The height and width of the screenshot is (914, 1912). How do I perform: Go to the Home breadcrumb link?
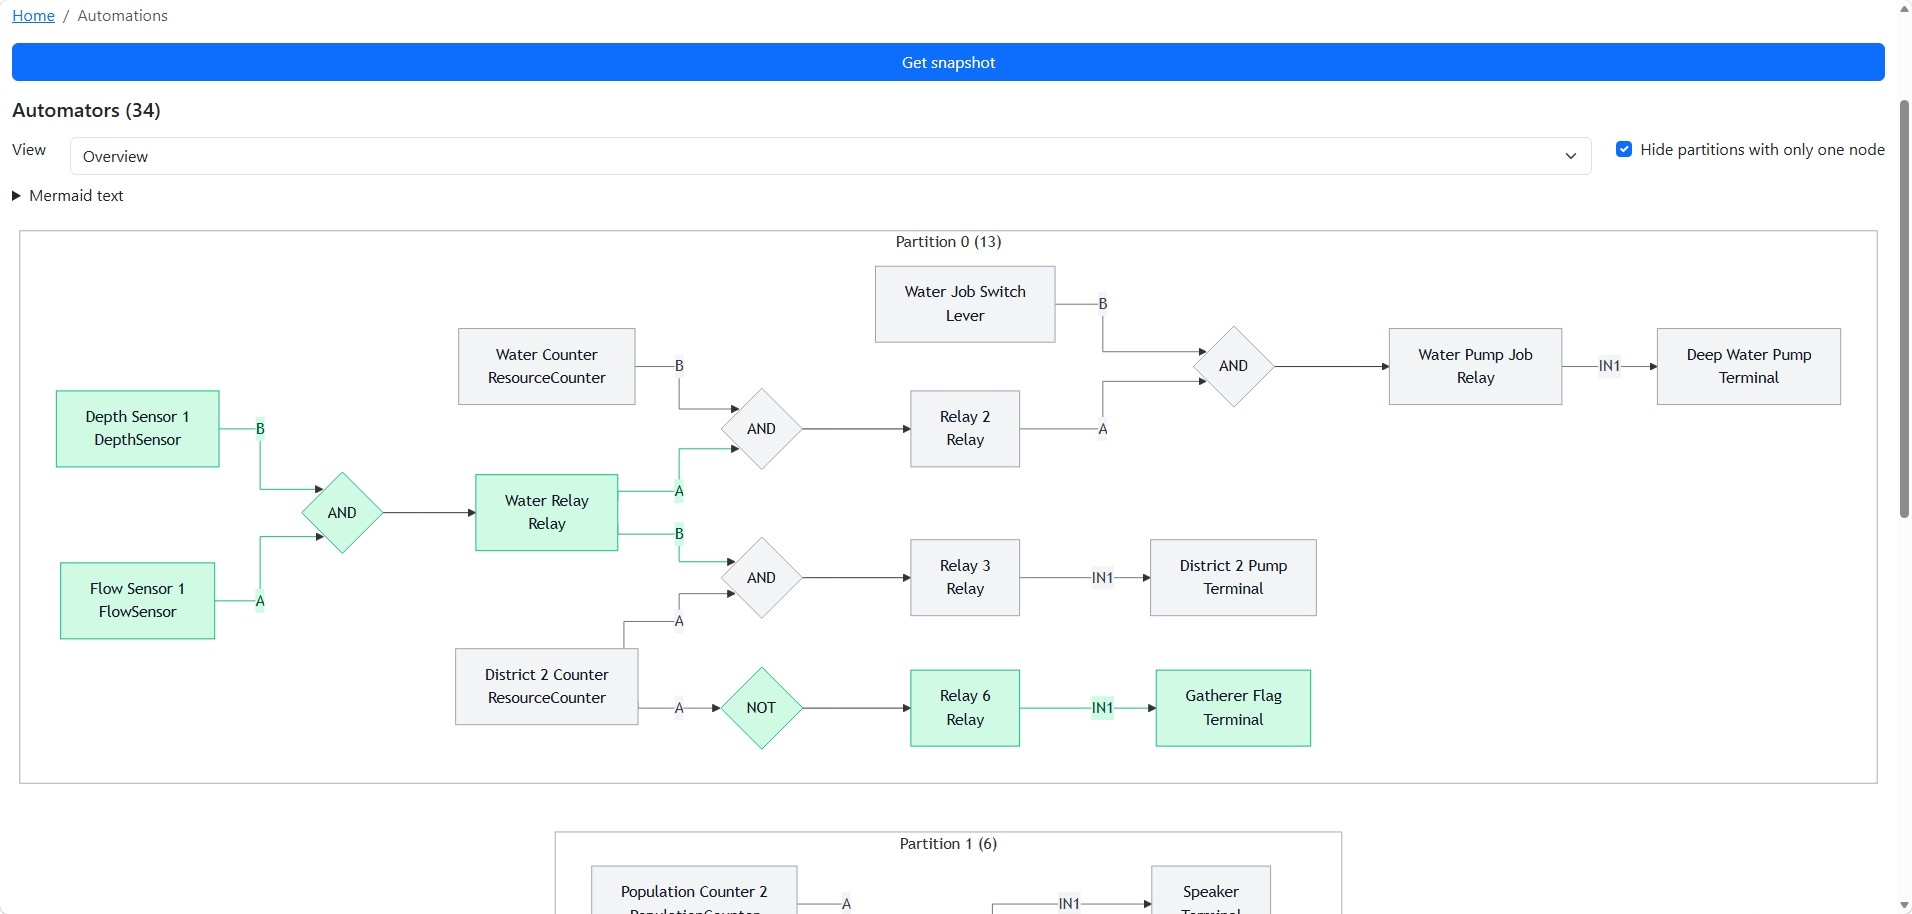point(33,16)
